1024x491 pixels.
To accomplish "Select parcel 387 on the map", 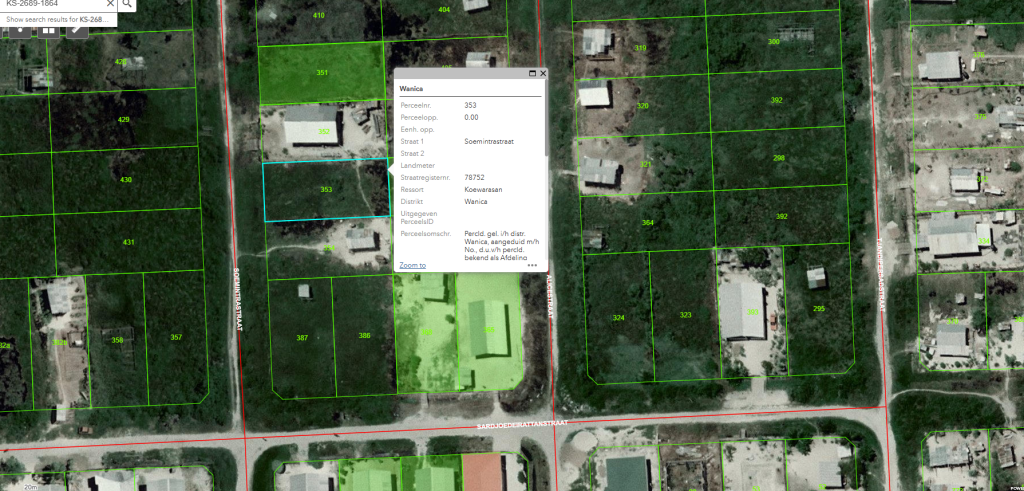I will [302, 337].
